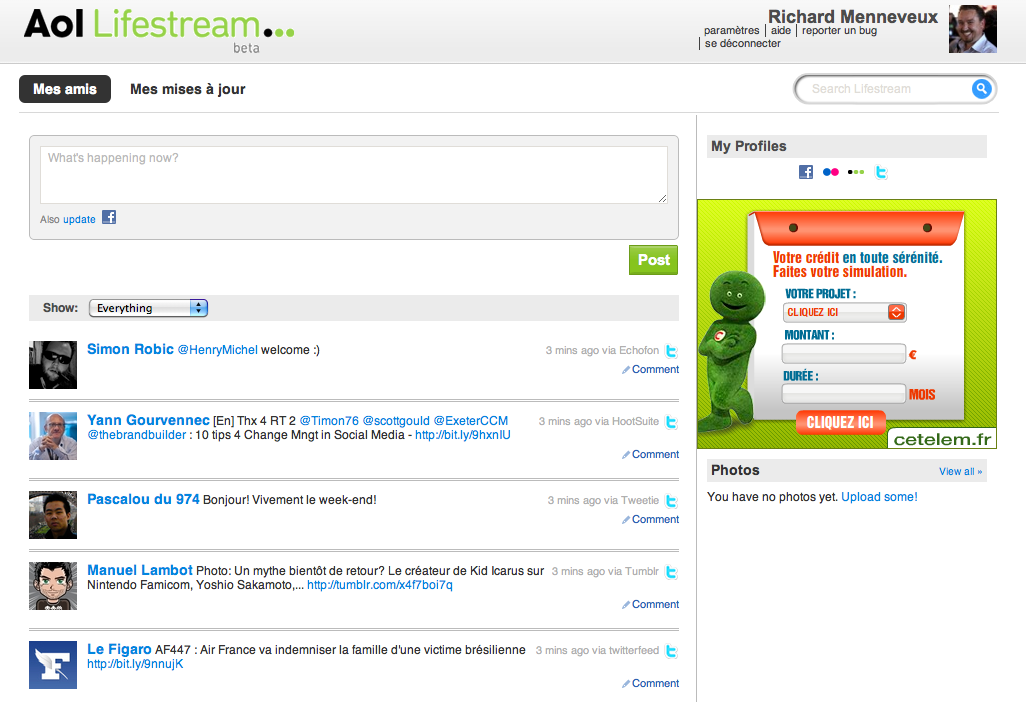The width and height of the screenshot is (1026, 702).
Task: Open Pascalou du 974's avatar
Action: point(53,515)
